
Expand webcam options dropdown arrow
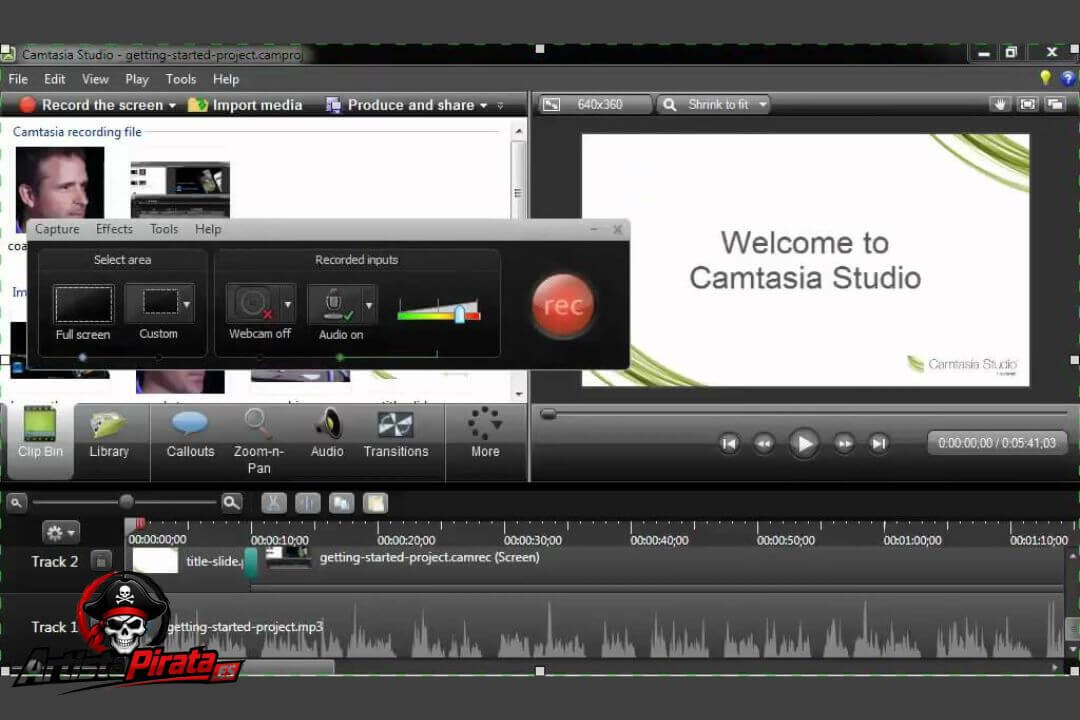[289, 304]
